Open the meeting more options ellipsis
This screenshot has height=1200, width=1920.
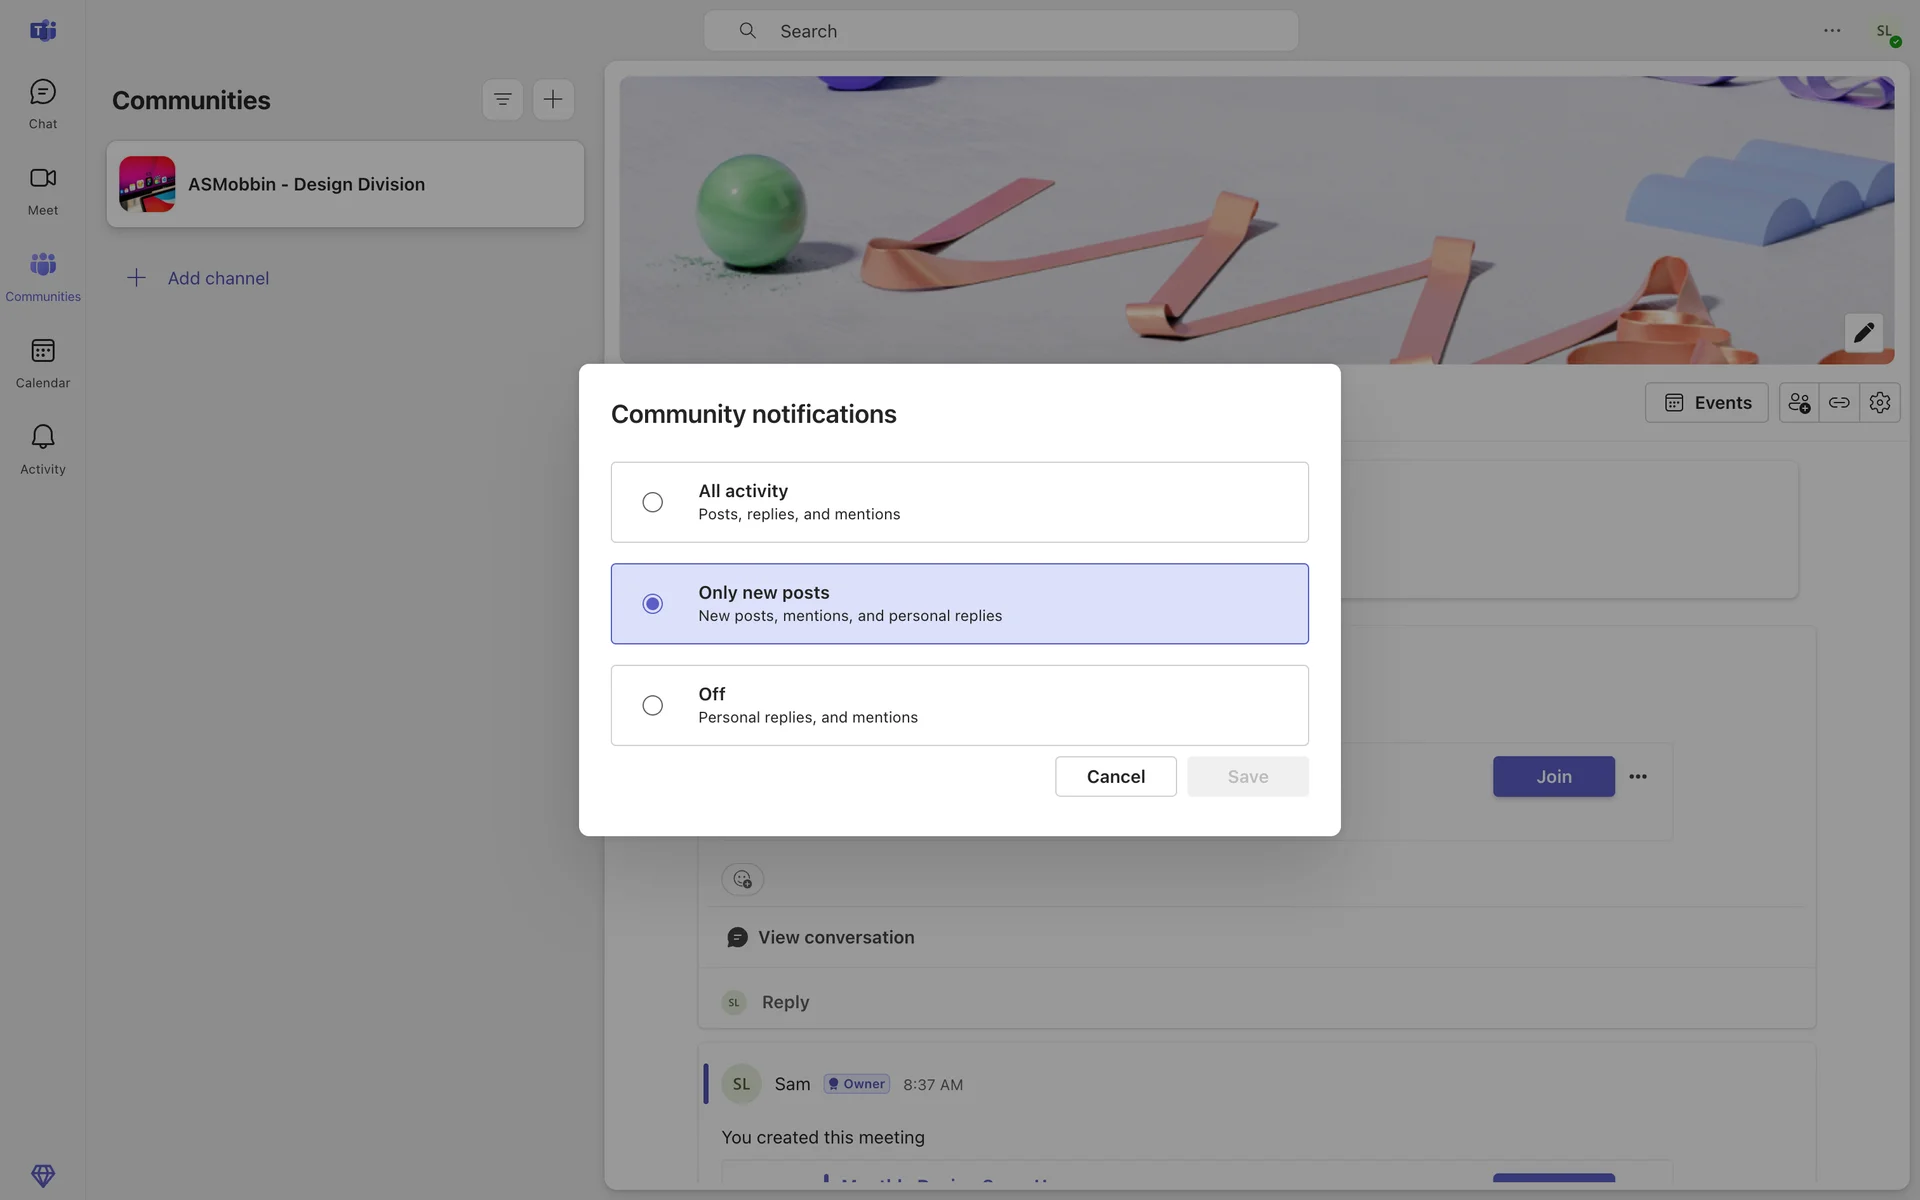pyautogui.click(x=1637, y=776)
